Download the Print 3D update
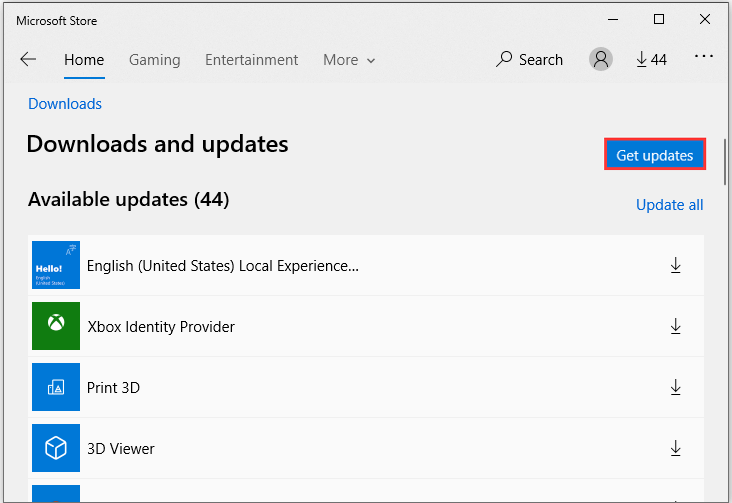732x503 pixels. pos(676,387)
